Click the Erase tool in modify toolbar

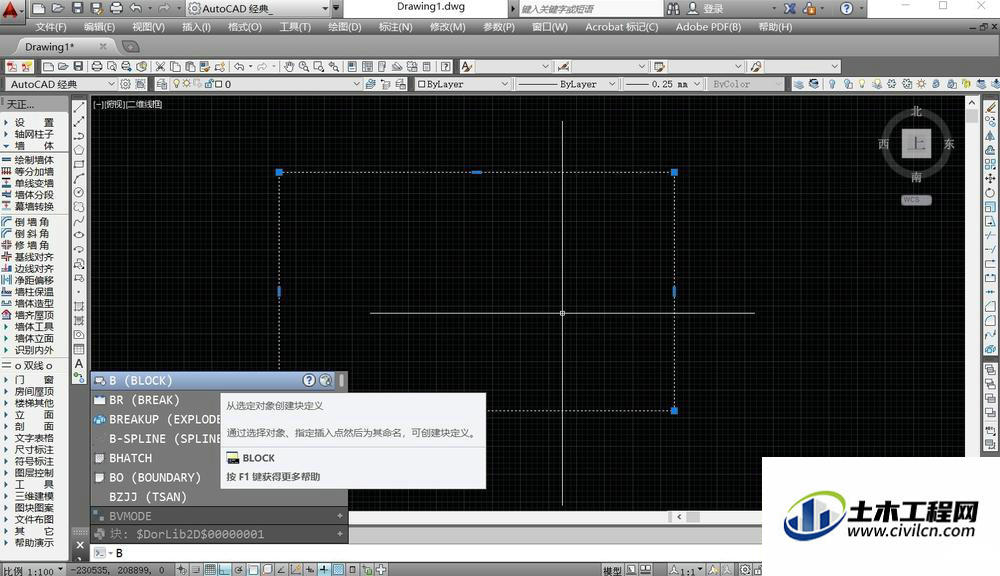tap(990, 107)
